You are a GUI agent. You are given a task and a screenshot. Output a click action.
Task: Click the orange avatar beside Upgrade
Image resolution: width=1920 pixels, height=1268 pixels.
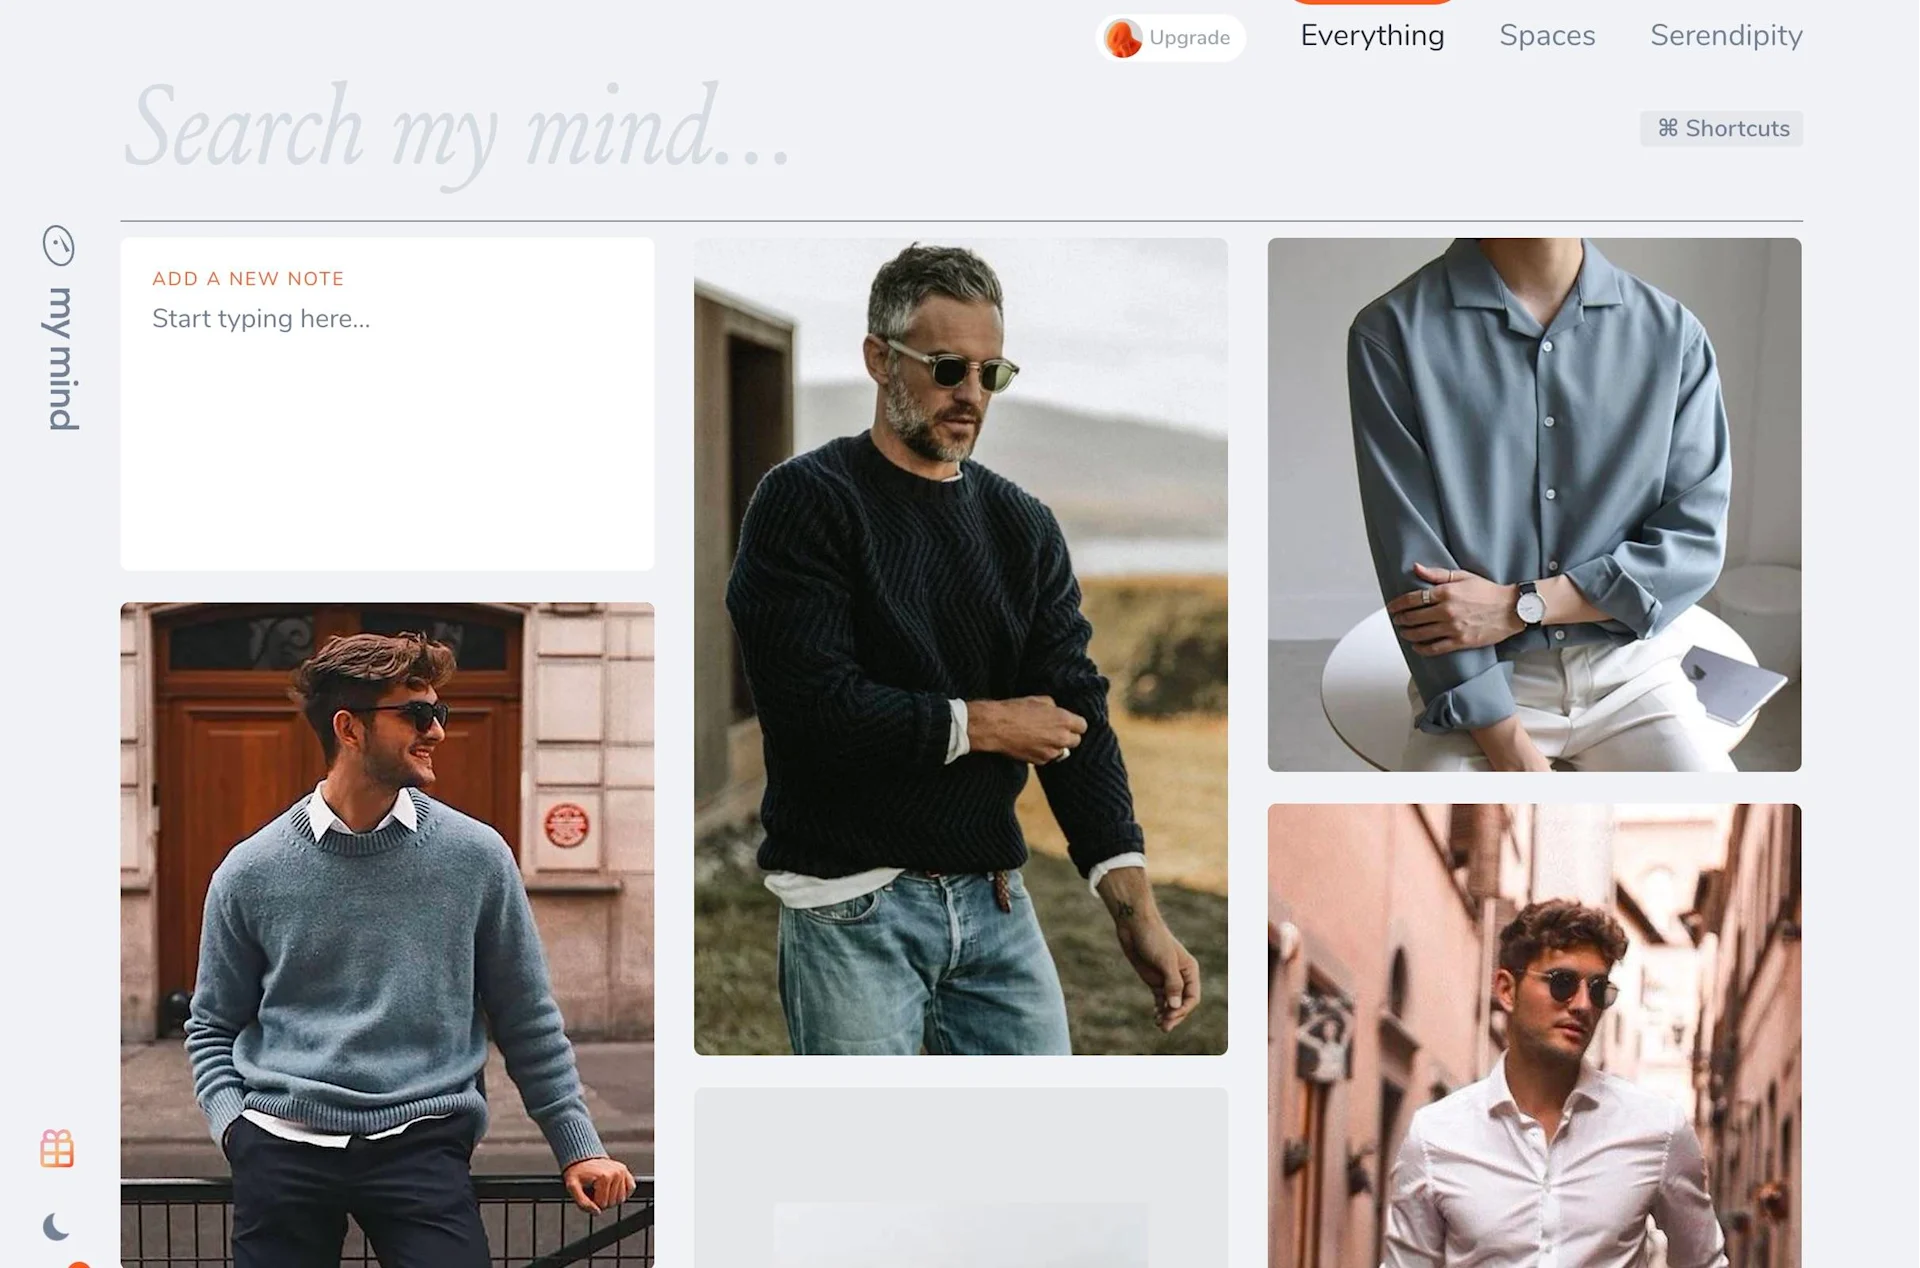1122,38
